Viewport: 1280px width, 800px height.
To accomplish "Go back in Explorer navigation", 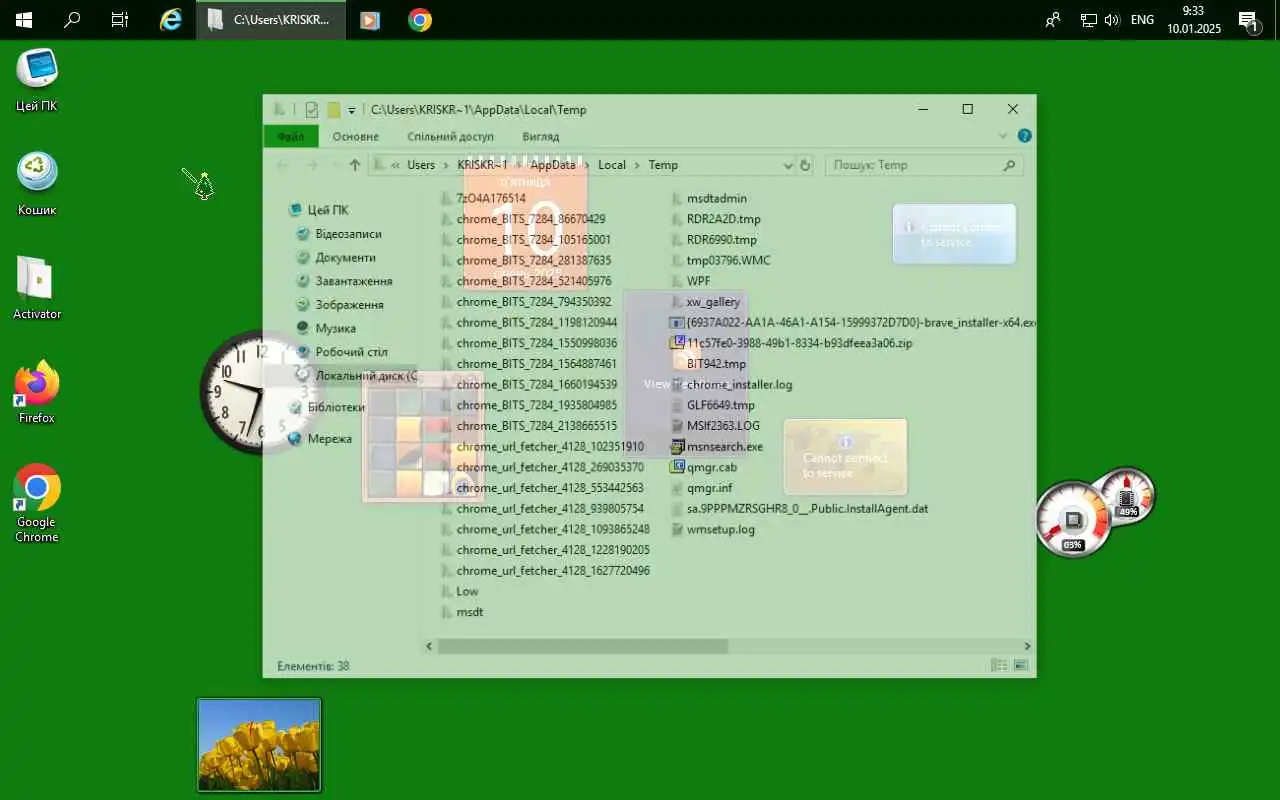I will coord(282,165).
